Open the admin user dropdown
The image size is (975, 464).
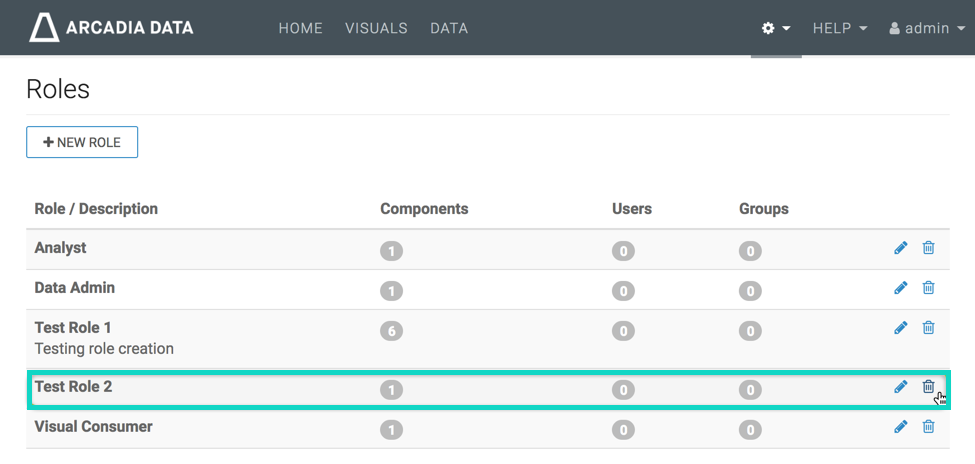(x=926, y=28)
